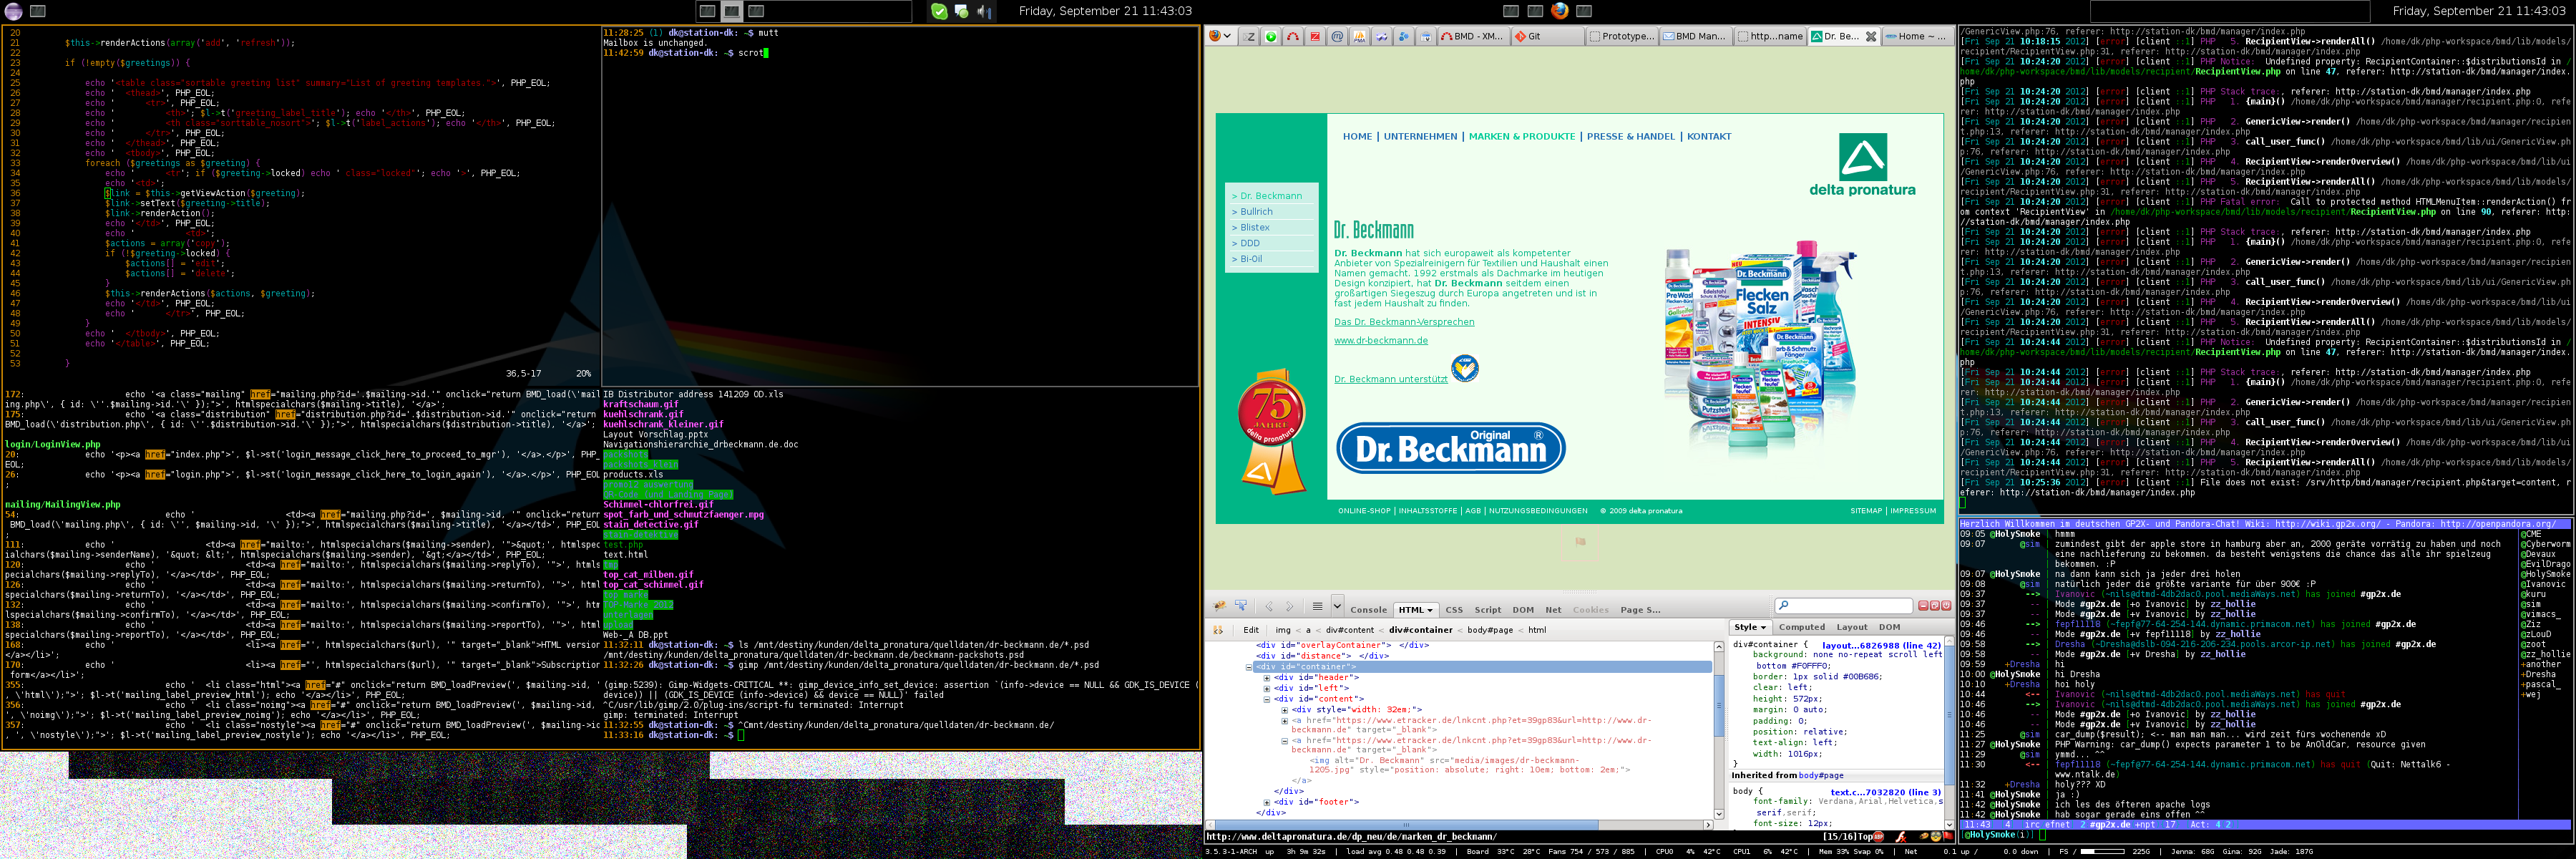Collapse the div id="container" node
Image resolution: width=2576 pixels, height=859 pixels.
click(1249, 667)
